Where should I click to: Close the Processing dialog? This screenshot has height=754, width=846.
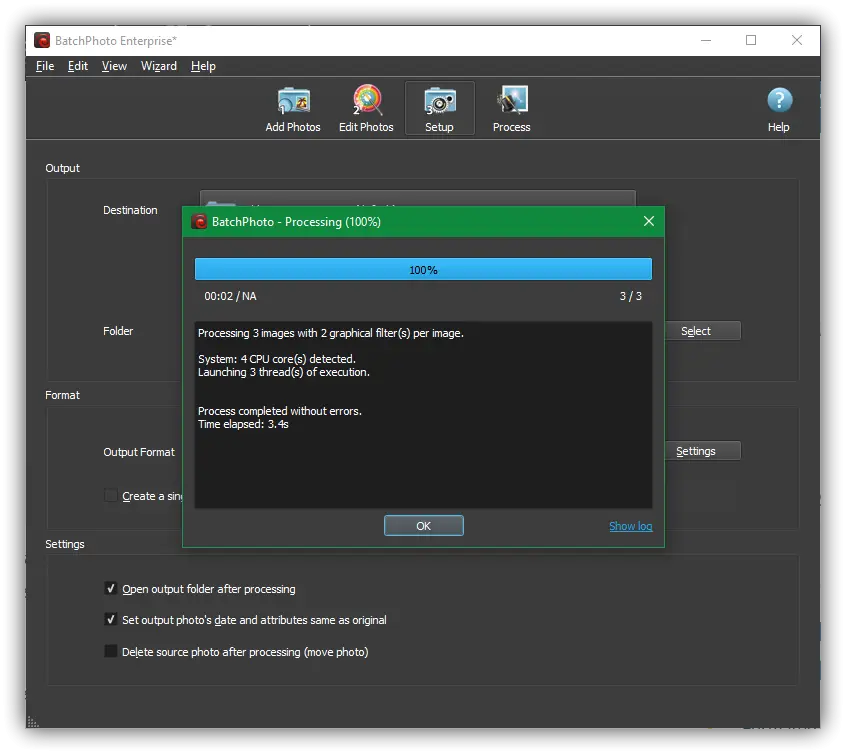point(649,221)
